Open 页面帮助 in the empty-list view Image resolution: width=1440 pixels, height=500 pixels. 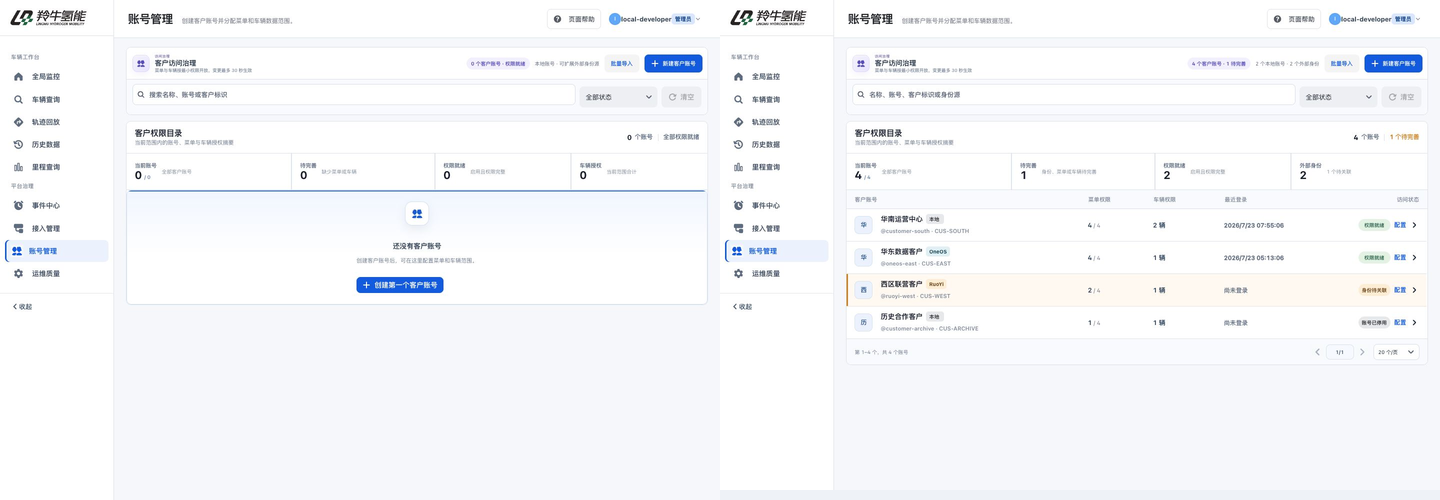pos(574,19)
